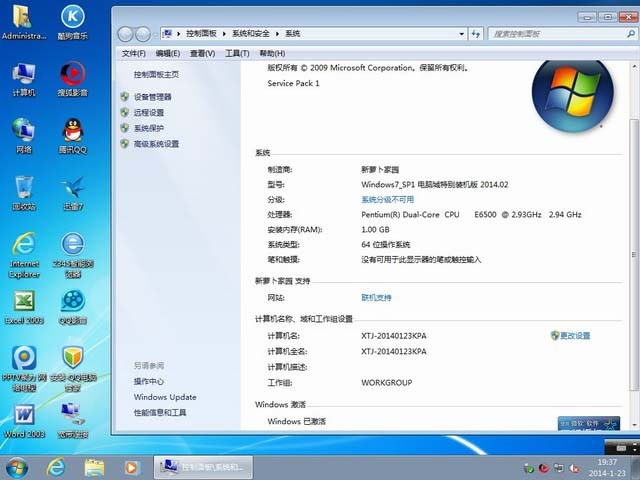Click the search magnifier icon

tap(631, 34)
